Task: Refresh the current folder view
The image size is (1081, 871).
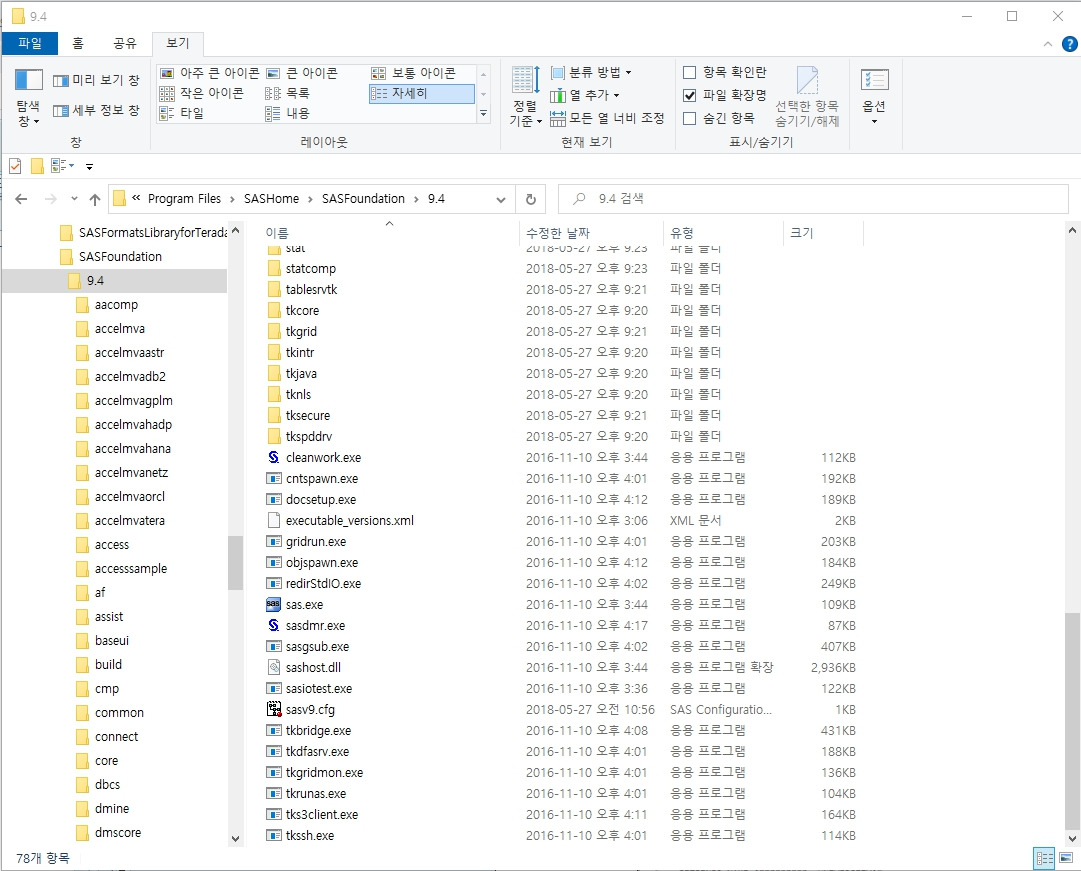Action: tap(531, 199)
